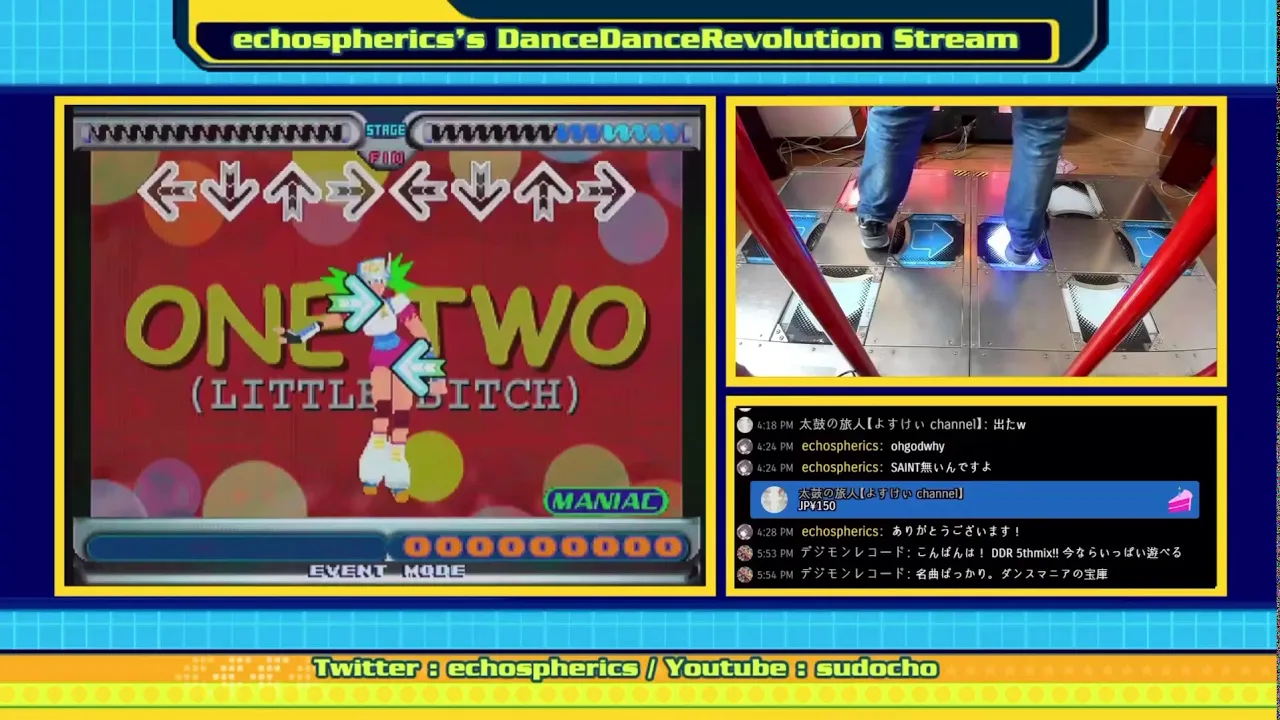The width and height of the screenshot is (1280, 720).
Task: Click player one's right receptor arrow
Action: coord(354,191)
